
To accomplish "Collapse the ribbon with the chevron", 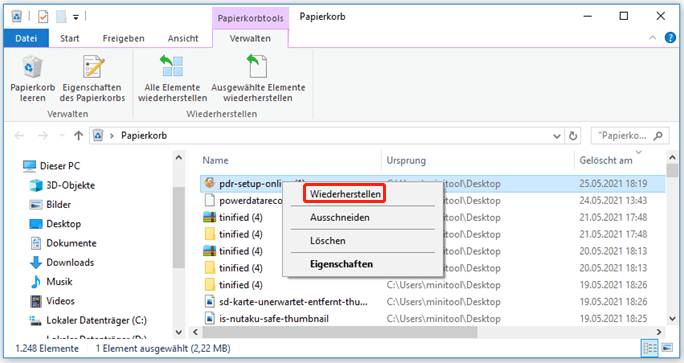I will pos(653,38).
